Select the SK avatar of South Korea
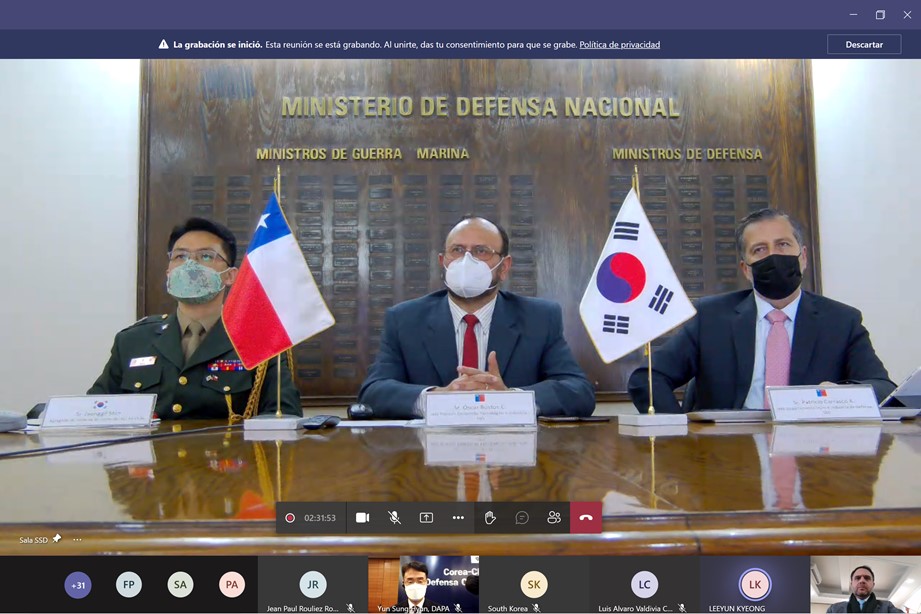921x614 pixels. point(534,585)
